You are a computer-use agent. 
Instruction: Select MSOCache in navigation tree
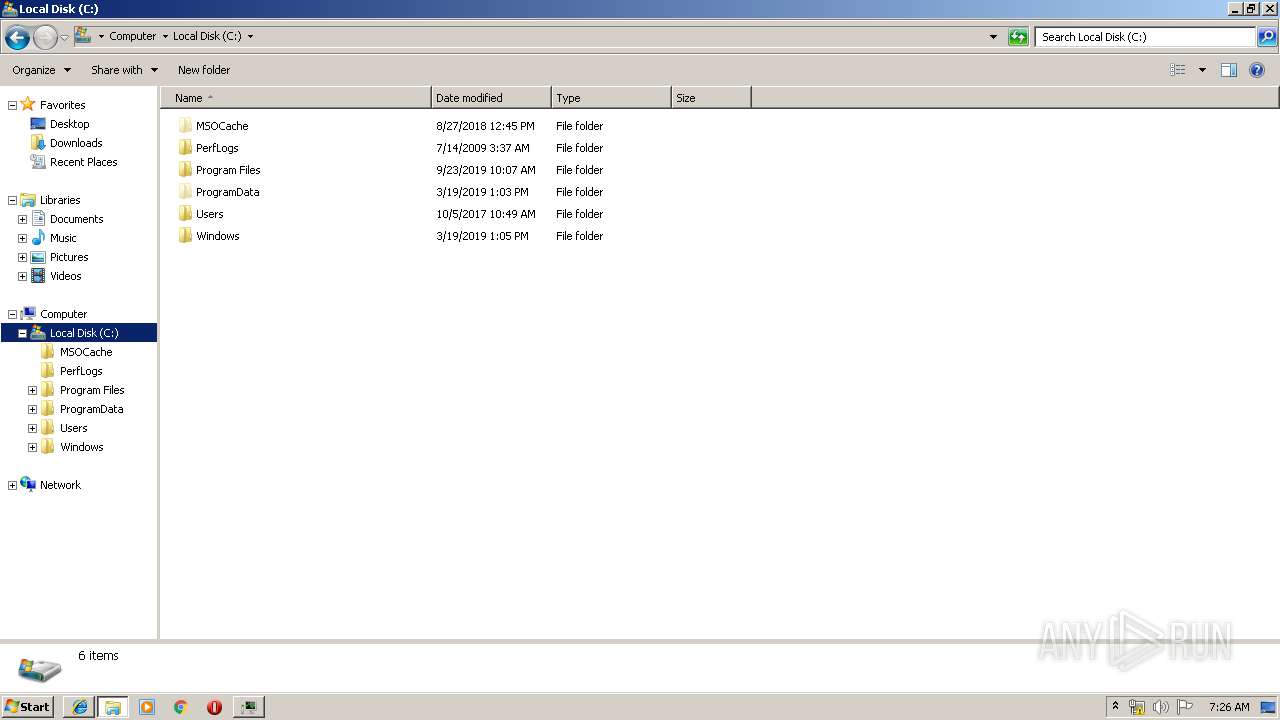click(85, 352)
